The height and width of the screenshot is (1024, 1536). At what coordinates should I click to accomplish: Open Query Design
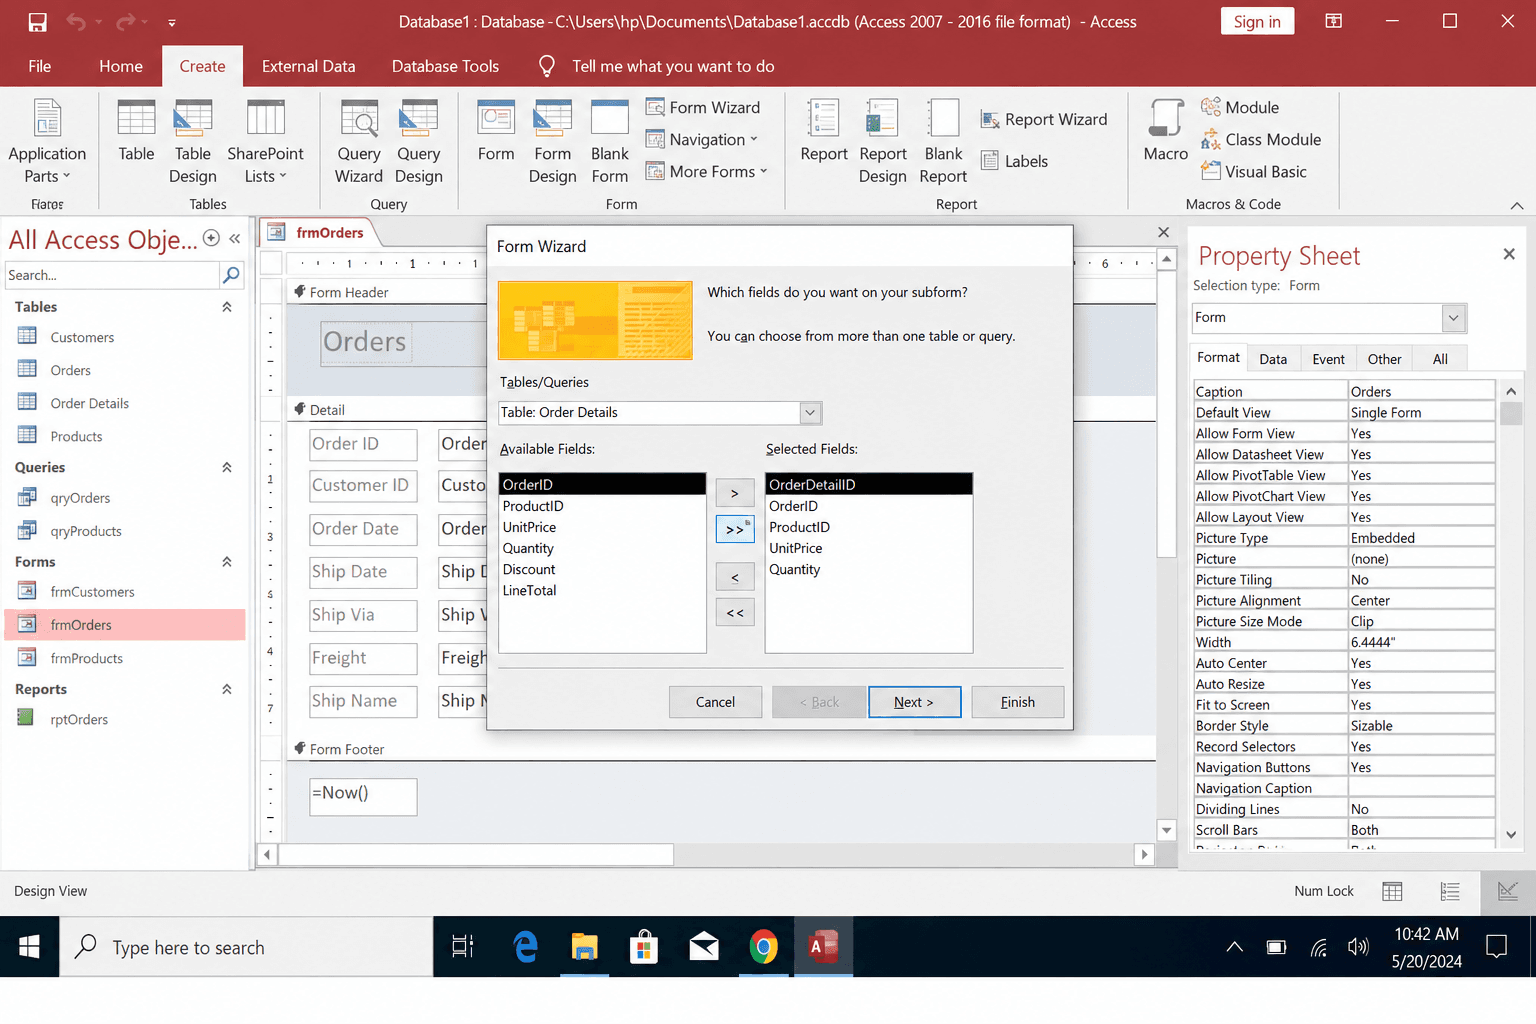[418, 141]
